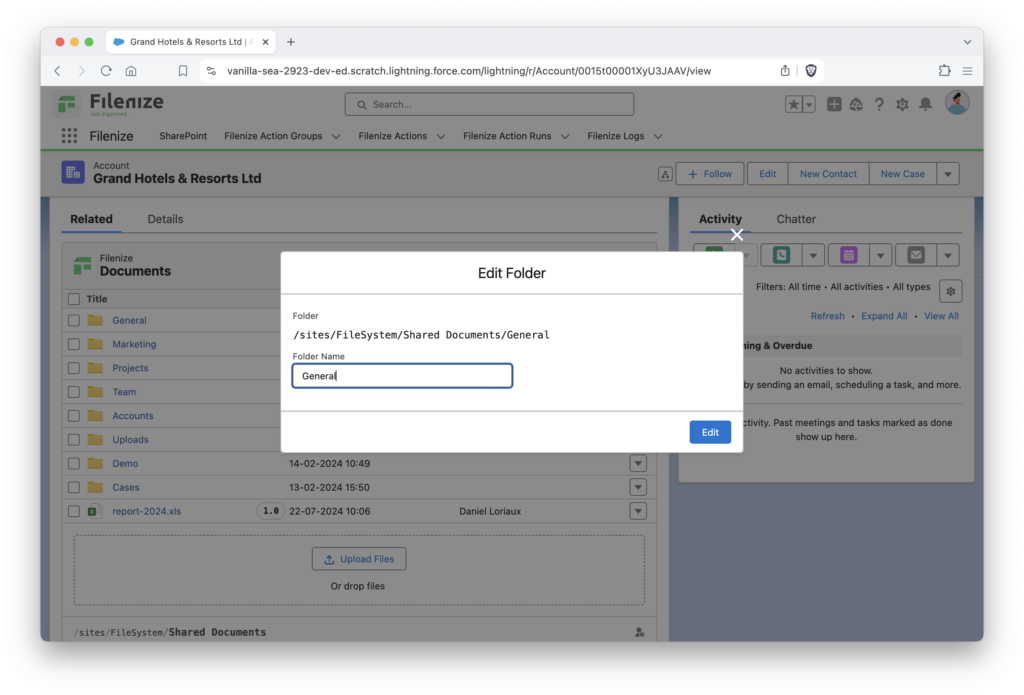Switch to the Details tab
The height and width of the screenshot is (695, 1024).
pyautogui.click(x=165, y=219)
